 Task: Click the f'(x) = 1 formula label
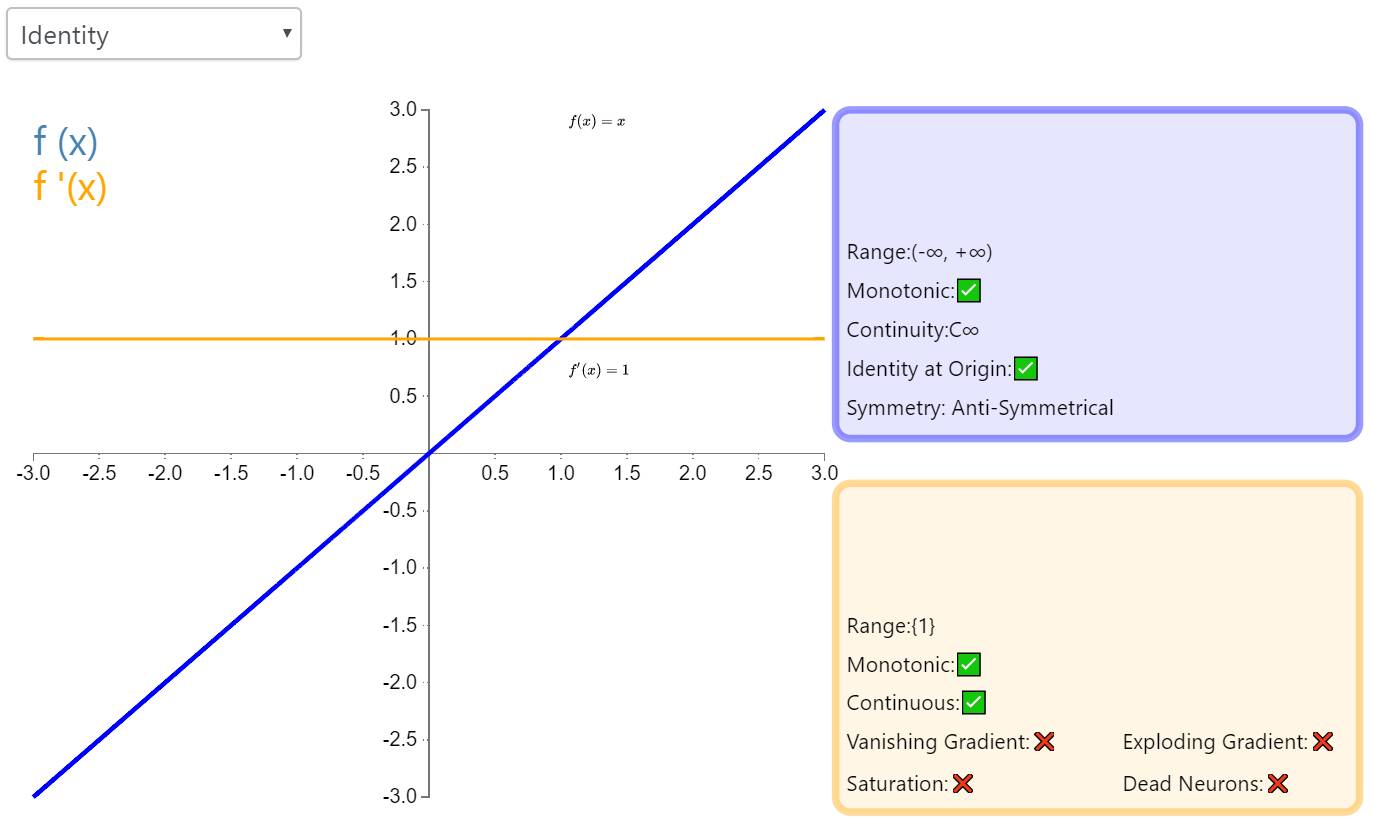(x=599, y=371)
